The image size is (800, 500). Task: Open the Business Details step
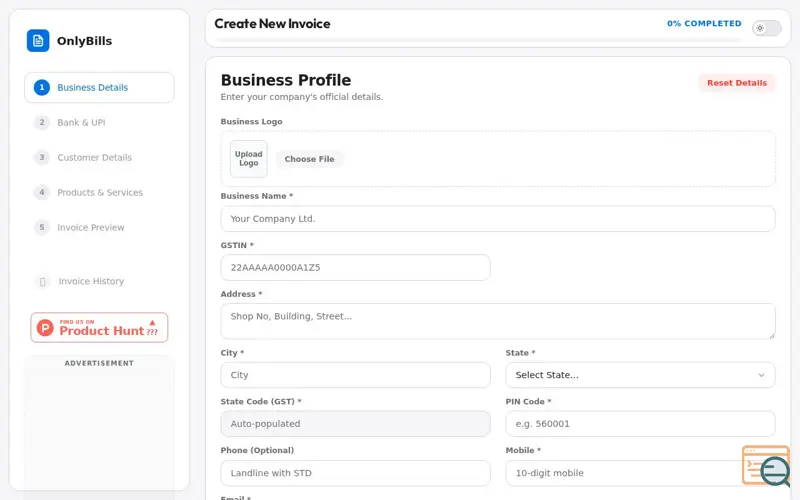(x=99, y=88)
